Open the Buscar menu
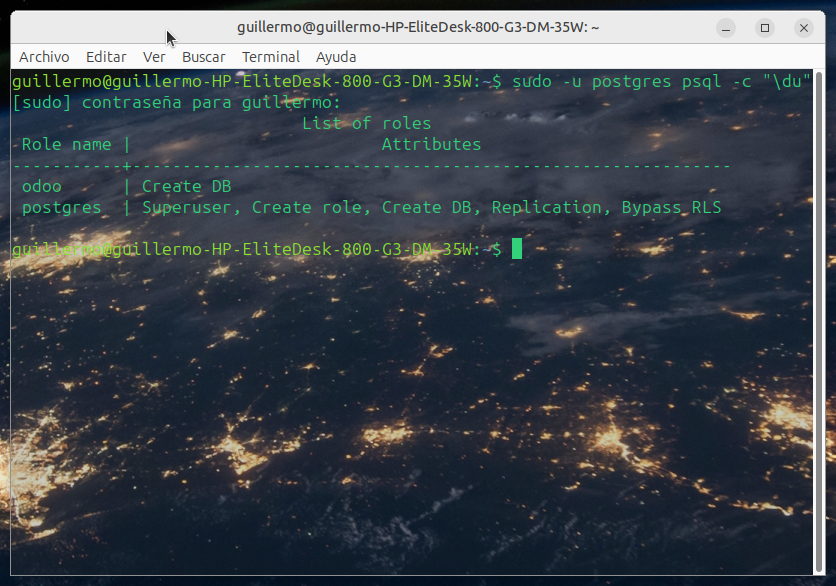 pos(203,57)
